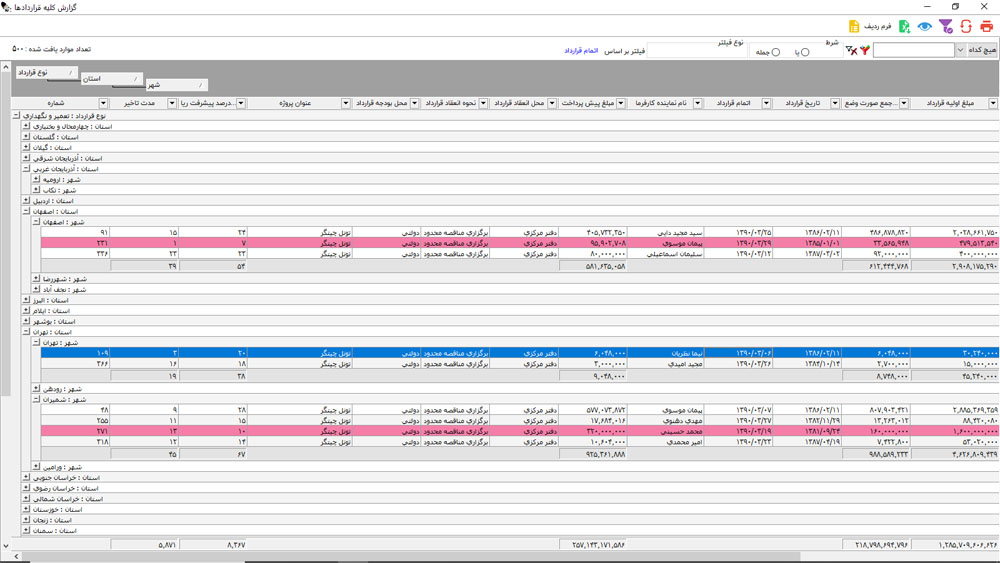Sort by محل انعقاد قرارداد column header
1000x563 pixels.
coord(520,103)
